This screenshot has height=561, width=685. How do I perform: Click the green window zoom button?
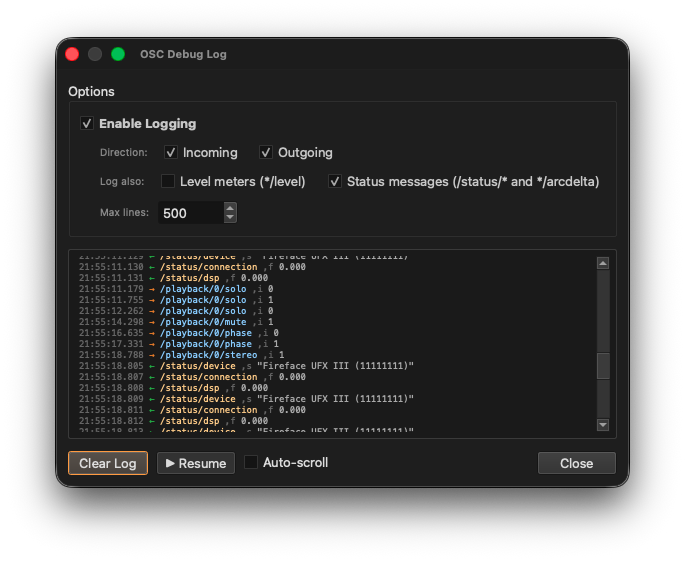(x=118, y=54)
